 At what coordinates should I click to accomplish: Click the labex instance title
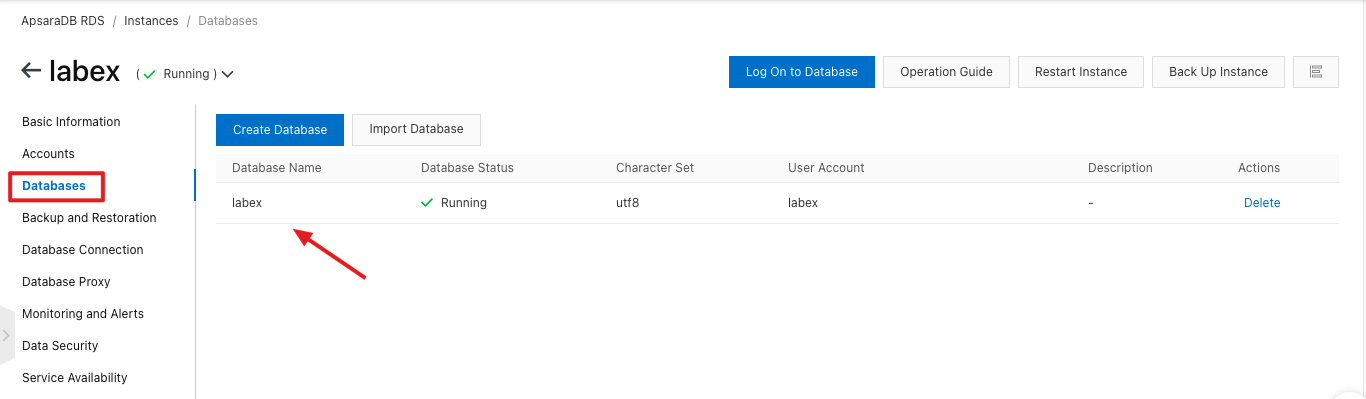(x=85, y=72)
